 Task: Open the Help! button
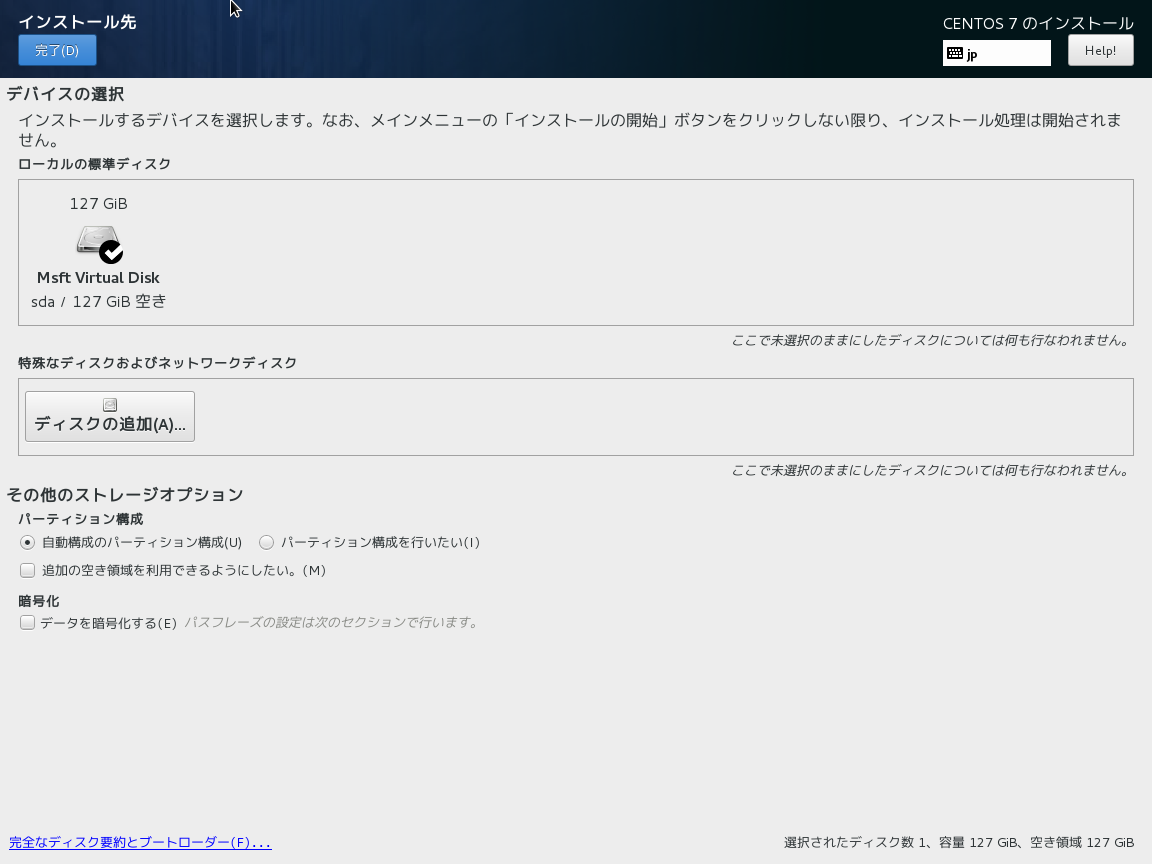(1100, 51)
